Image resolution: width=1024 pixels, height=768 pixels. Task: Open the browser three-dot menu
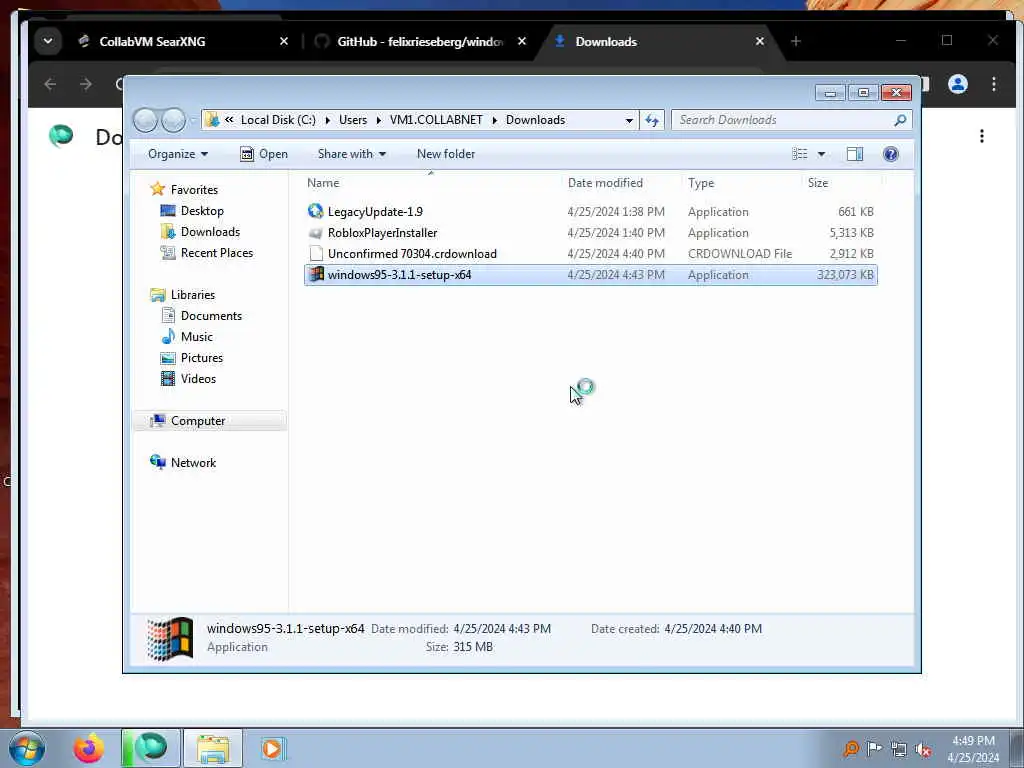coord(993,84)
